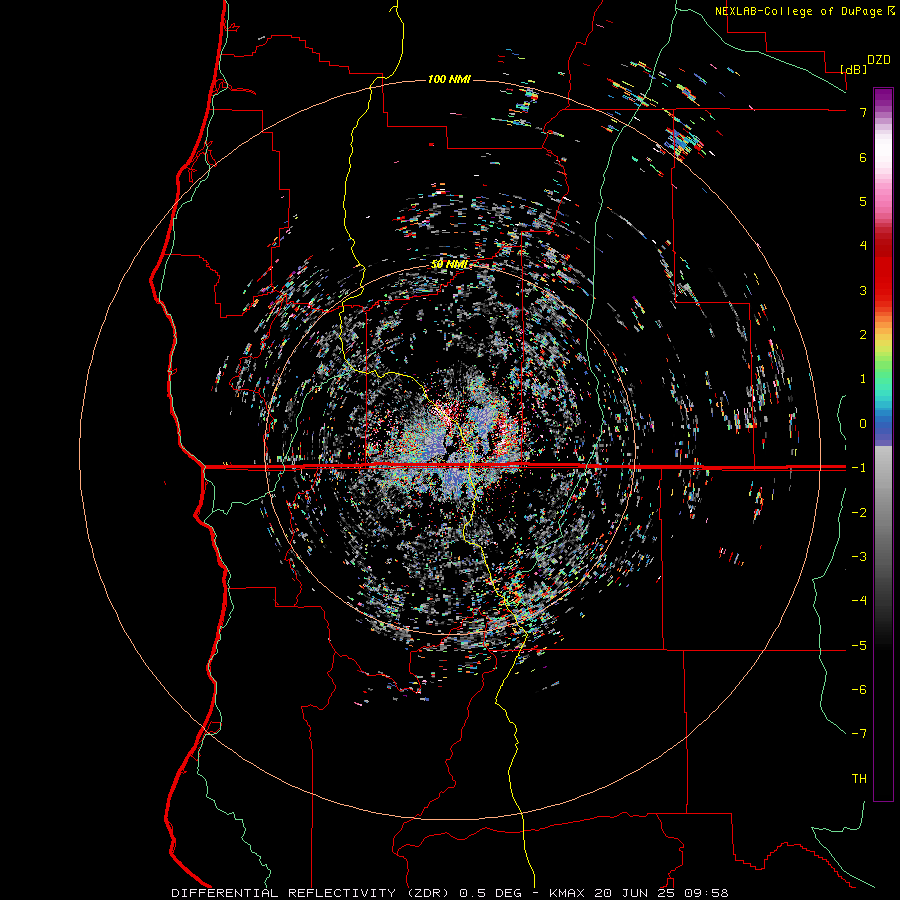Click the 1 value on color scale
900x900 pixels.
(x=863, y=379)
